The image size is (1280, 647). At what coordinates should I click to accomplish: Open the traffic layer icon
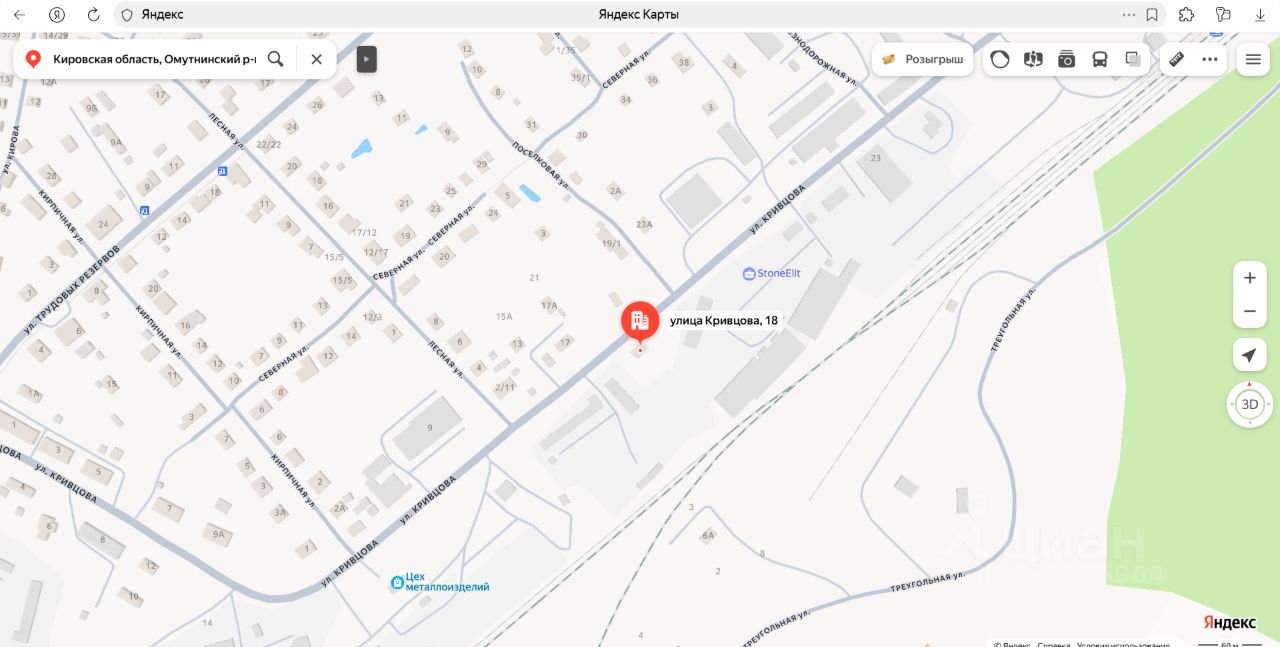pos(1000,59)
